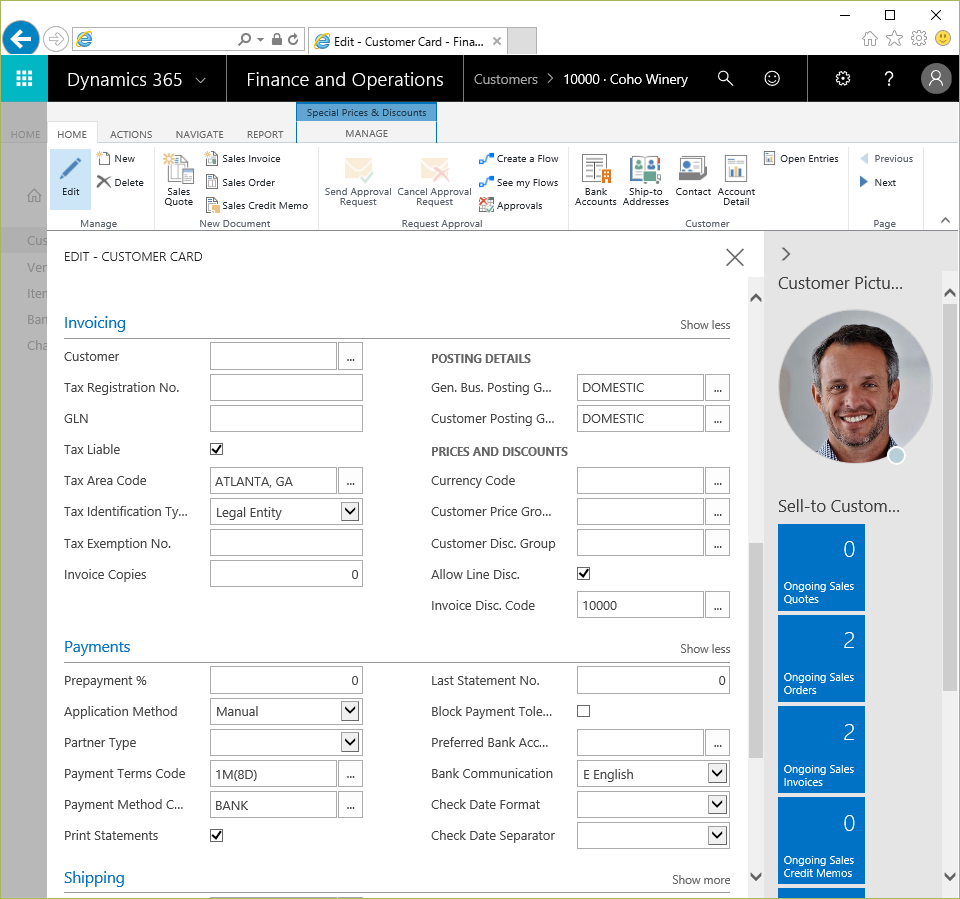Switch to the NAVIGATE ribbon tab
Viewport: 960px width, 899px height.
point(200,134)
